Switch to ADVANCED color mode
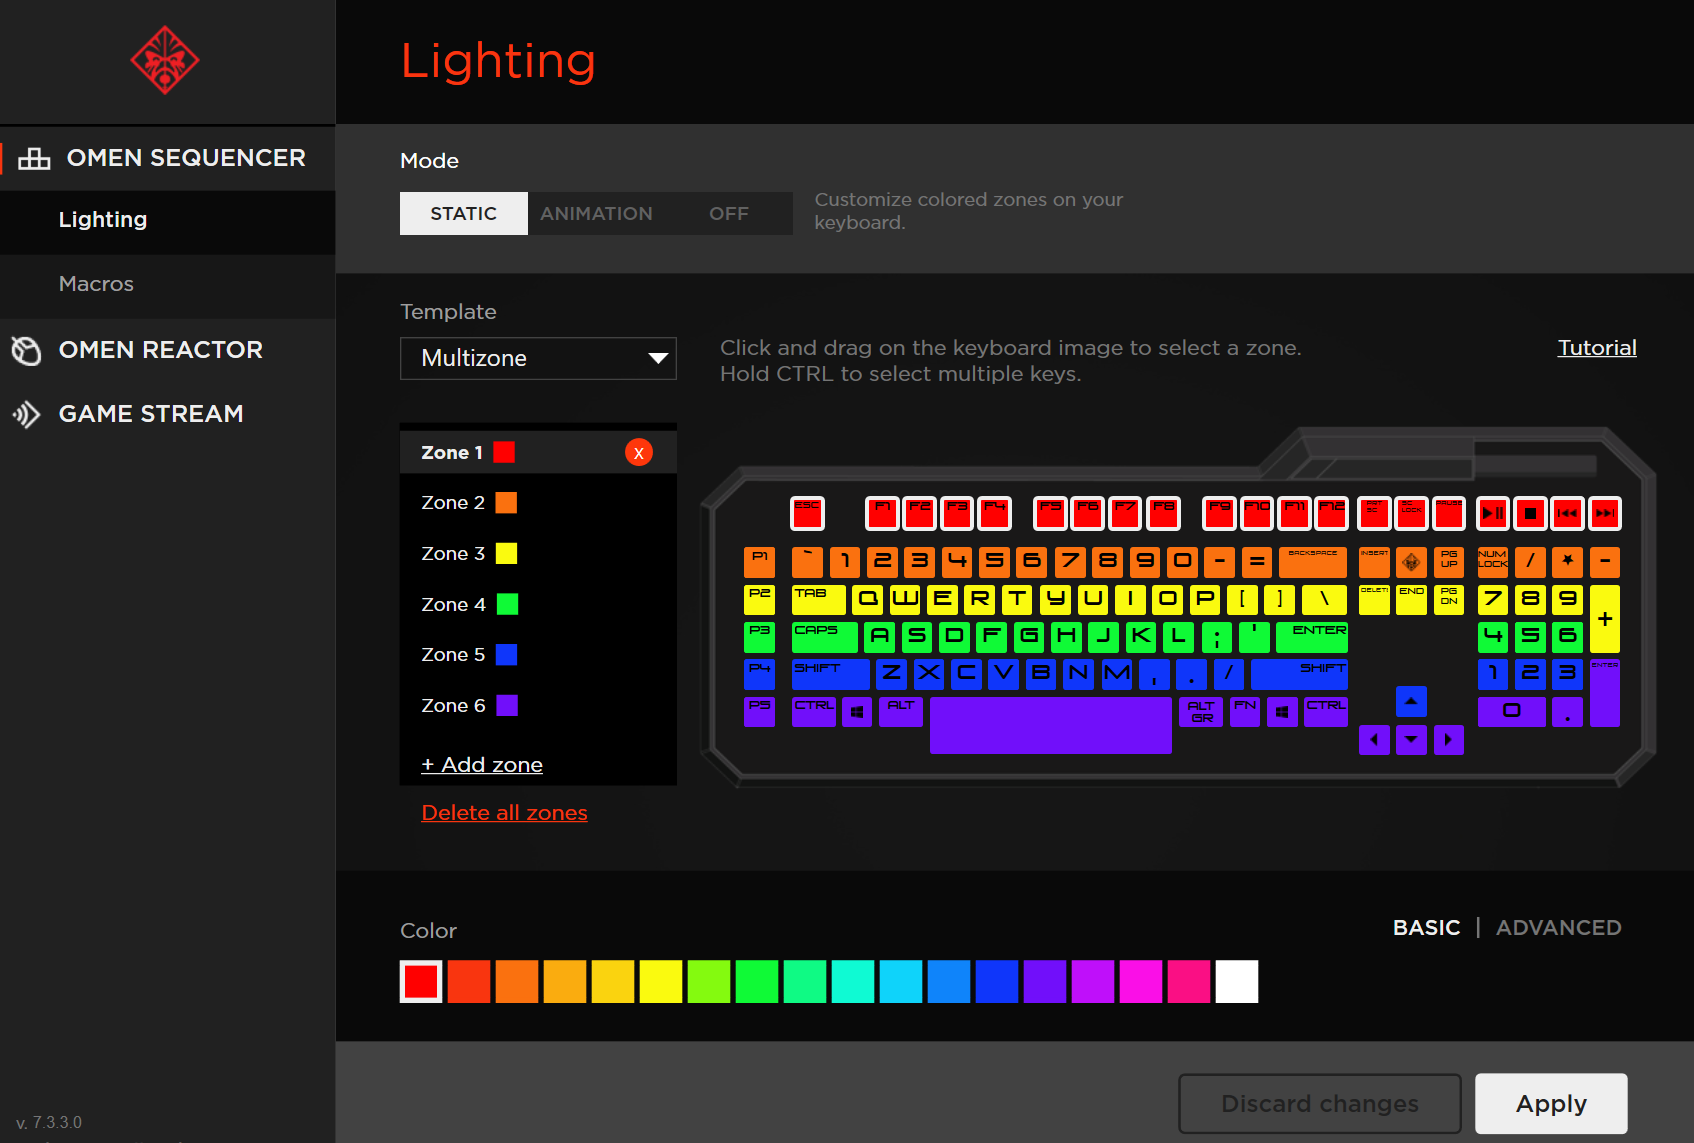The image size is (1694, 1143). click(1559, 928)
